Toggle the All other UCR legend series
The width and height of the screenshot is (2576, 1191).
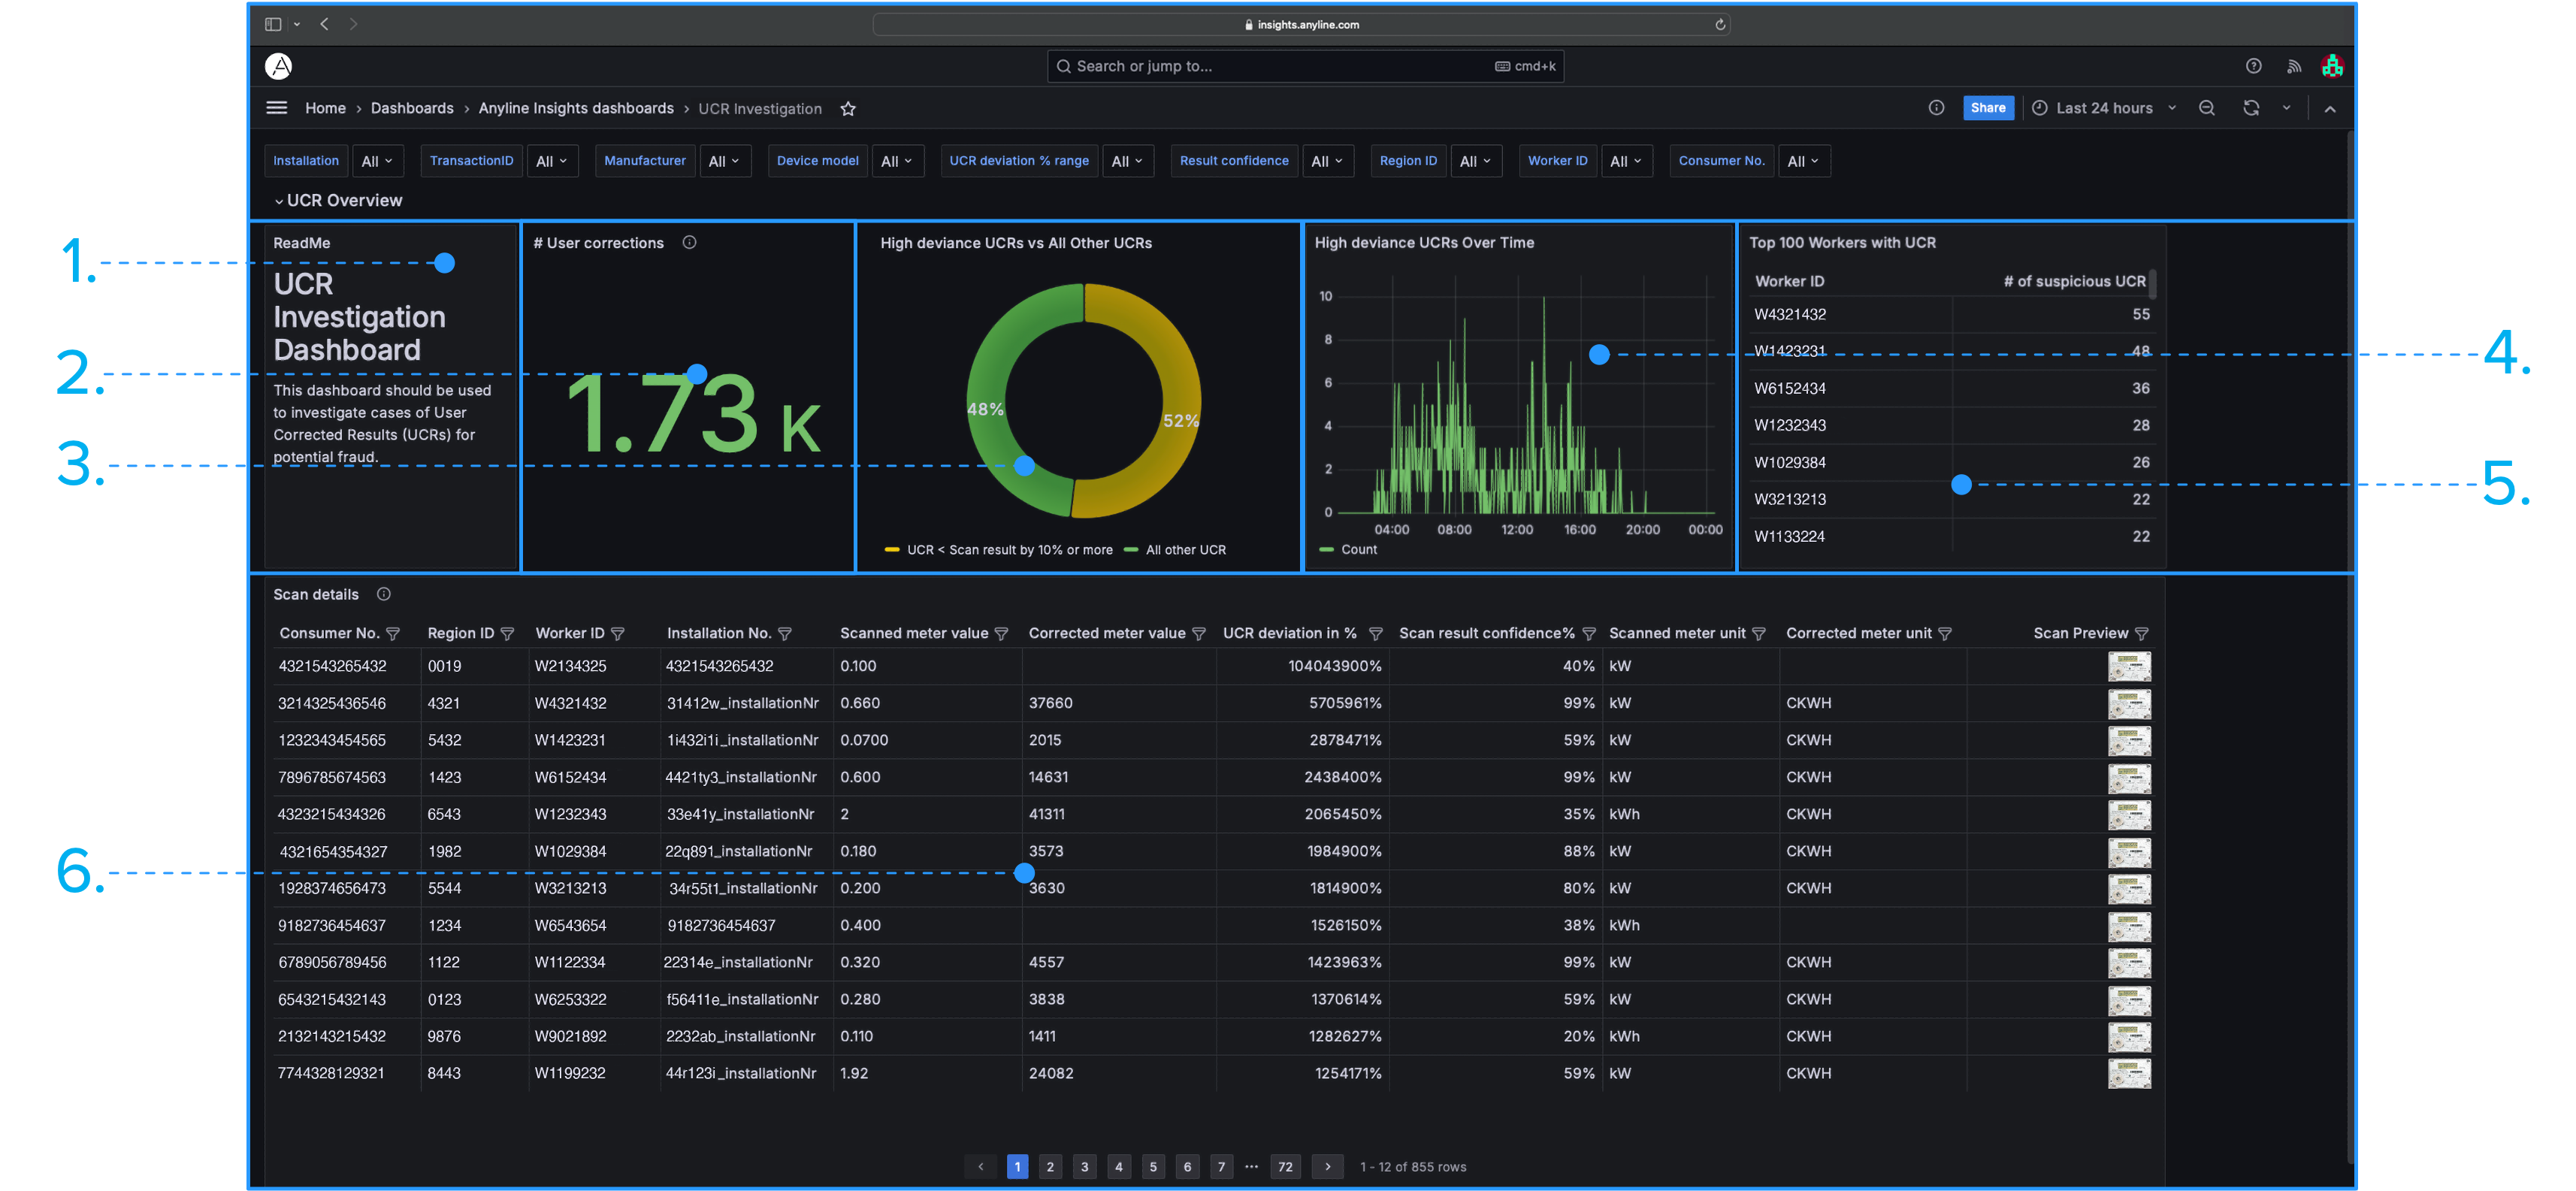[x=1184, y=550]
